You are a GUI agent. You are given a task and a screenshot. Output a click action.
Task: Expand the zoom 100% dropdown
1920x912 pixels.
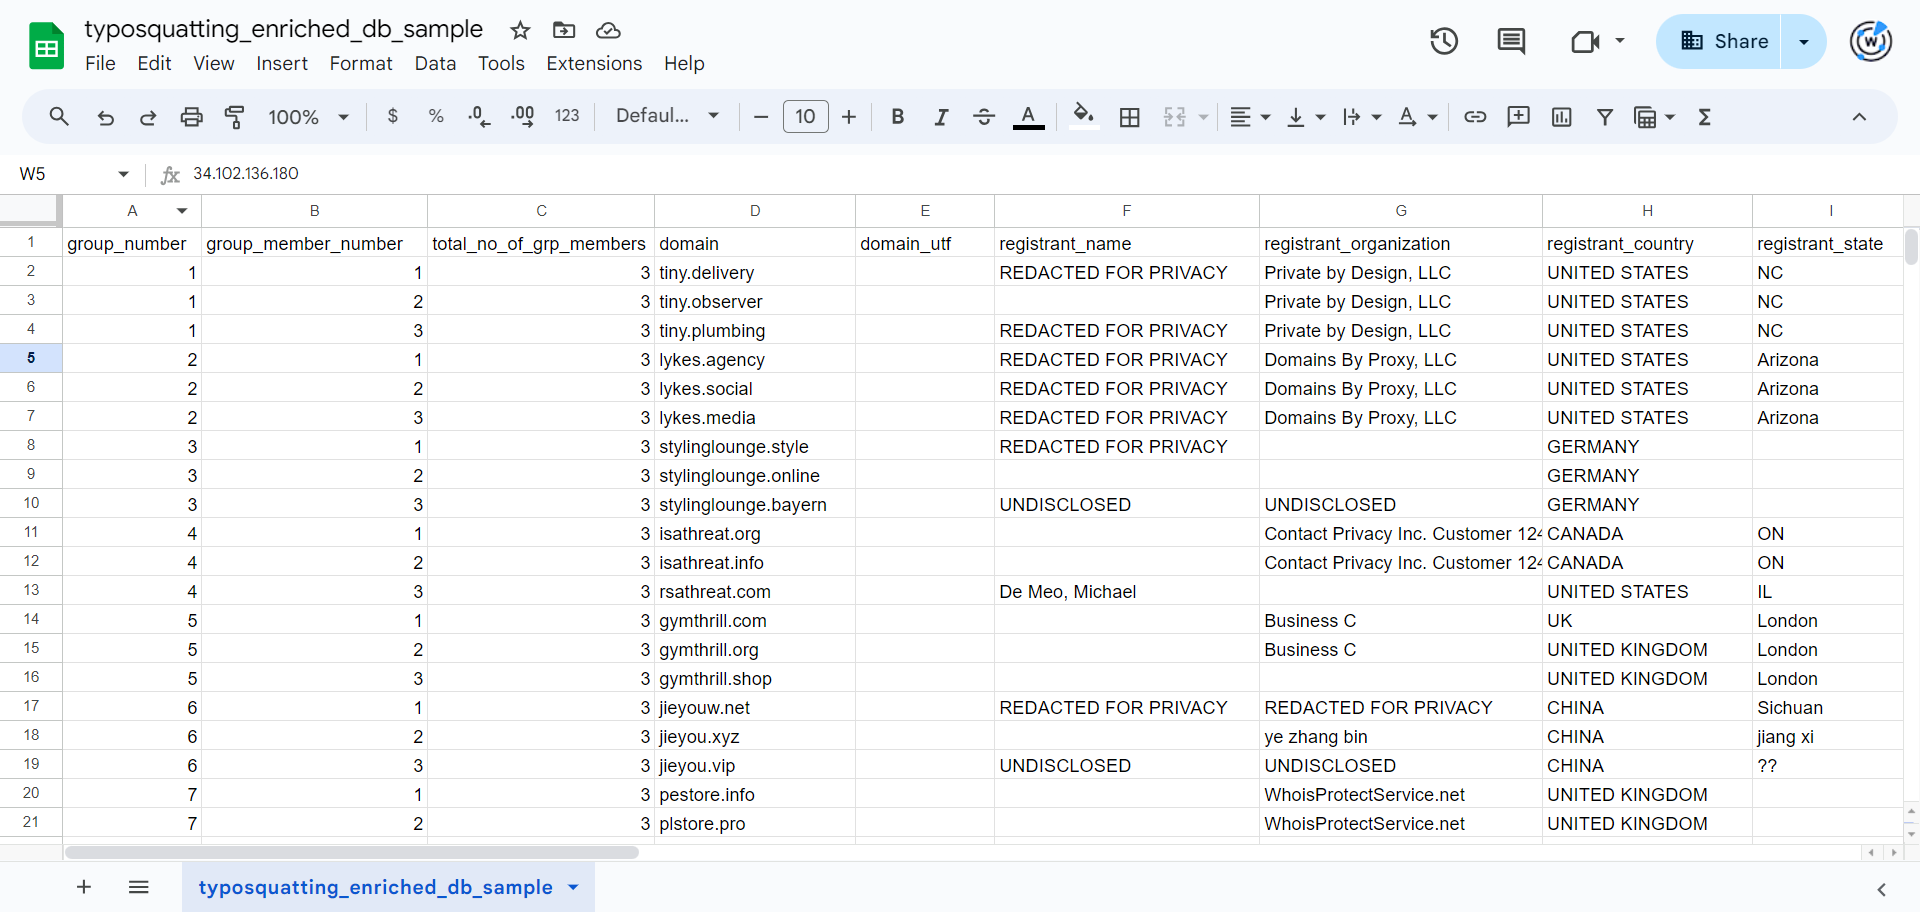tap(308, 117)
